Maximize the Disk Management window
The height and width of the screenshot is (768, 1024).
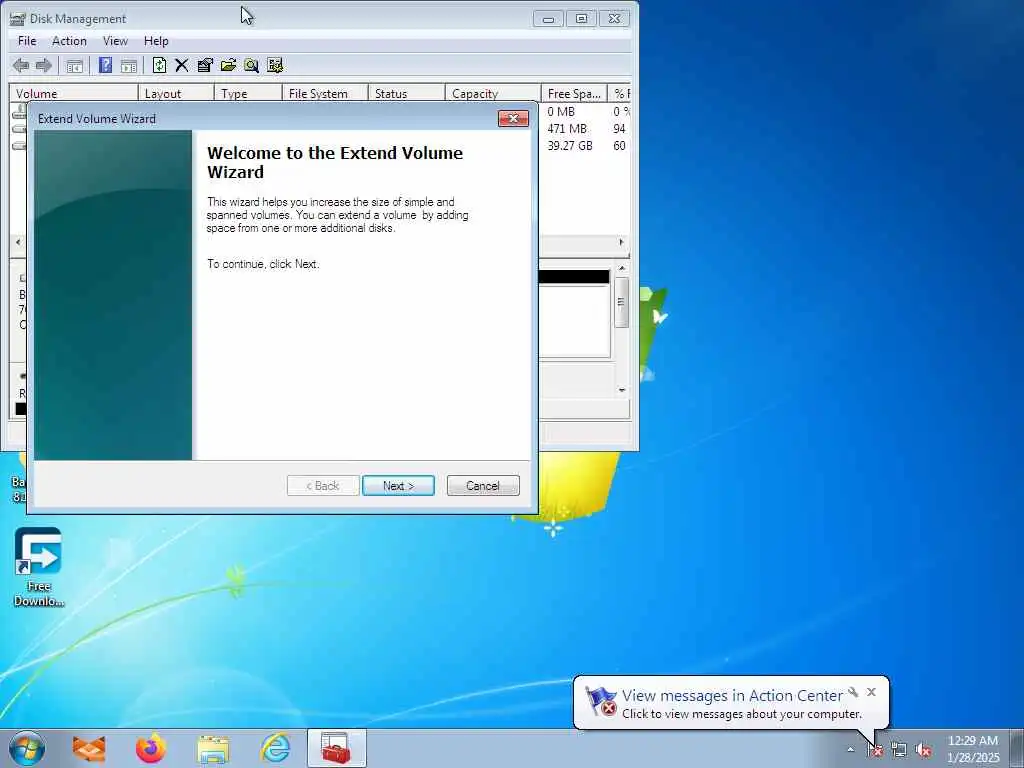[581, 19]
